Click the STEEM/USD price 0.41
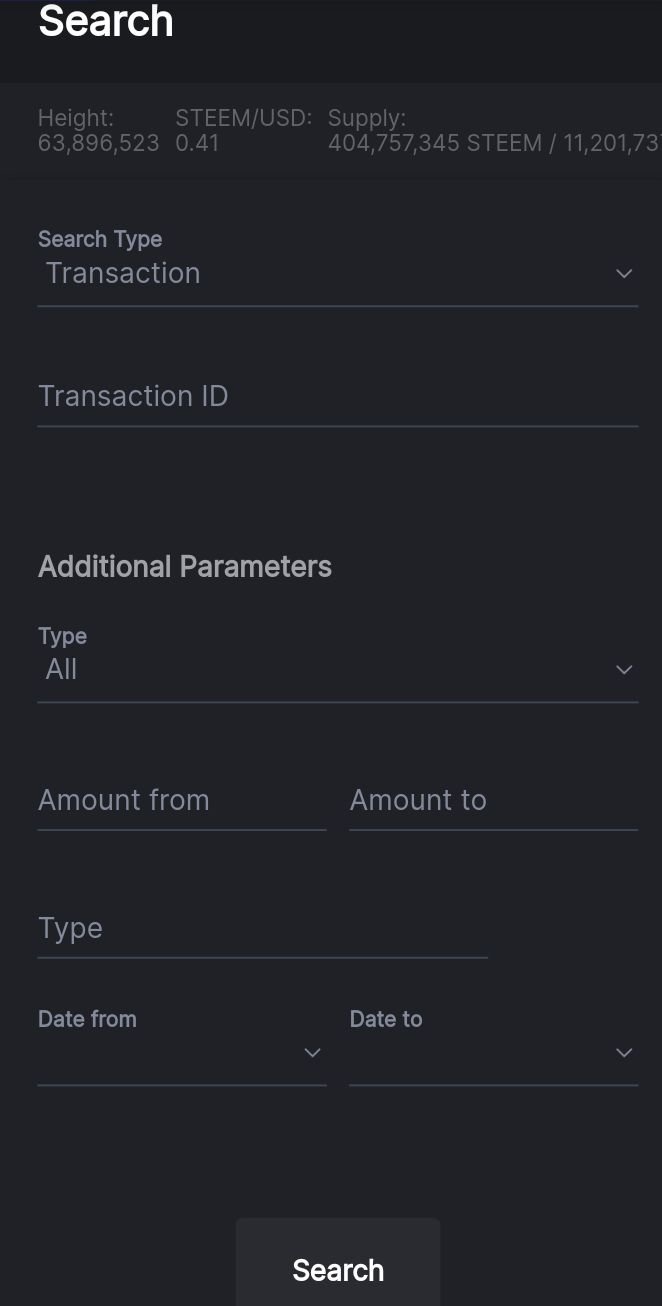The height and width of the screenshot is (1306, 662). tap(197, 143)
